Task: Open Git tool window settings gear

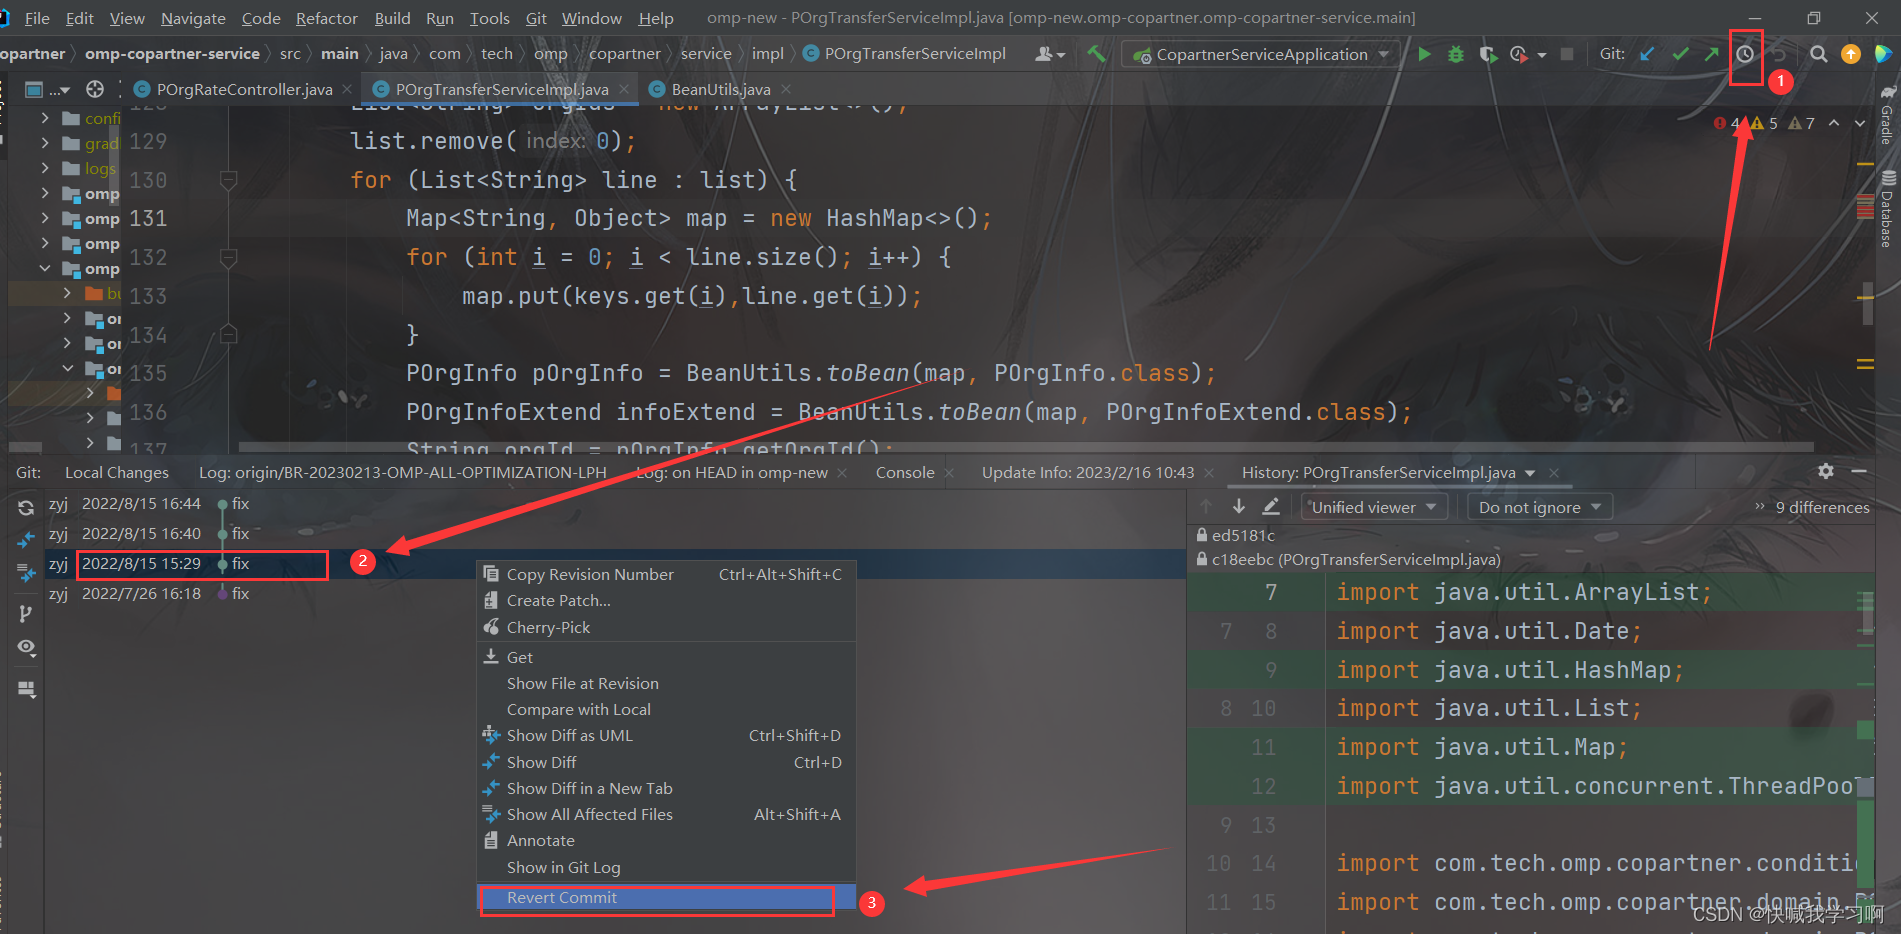Action: [x=1826, y=471]
